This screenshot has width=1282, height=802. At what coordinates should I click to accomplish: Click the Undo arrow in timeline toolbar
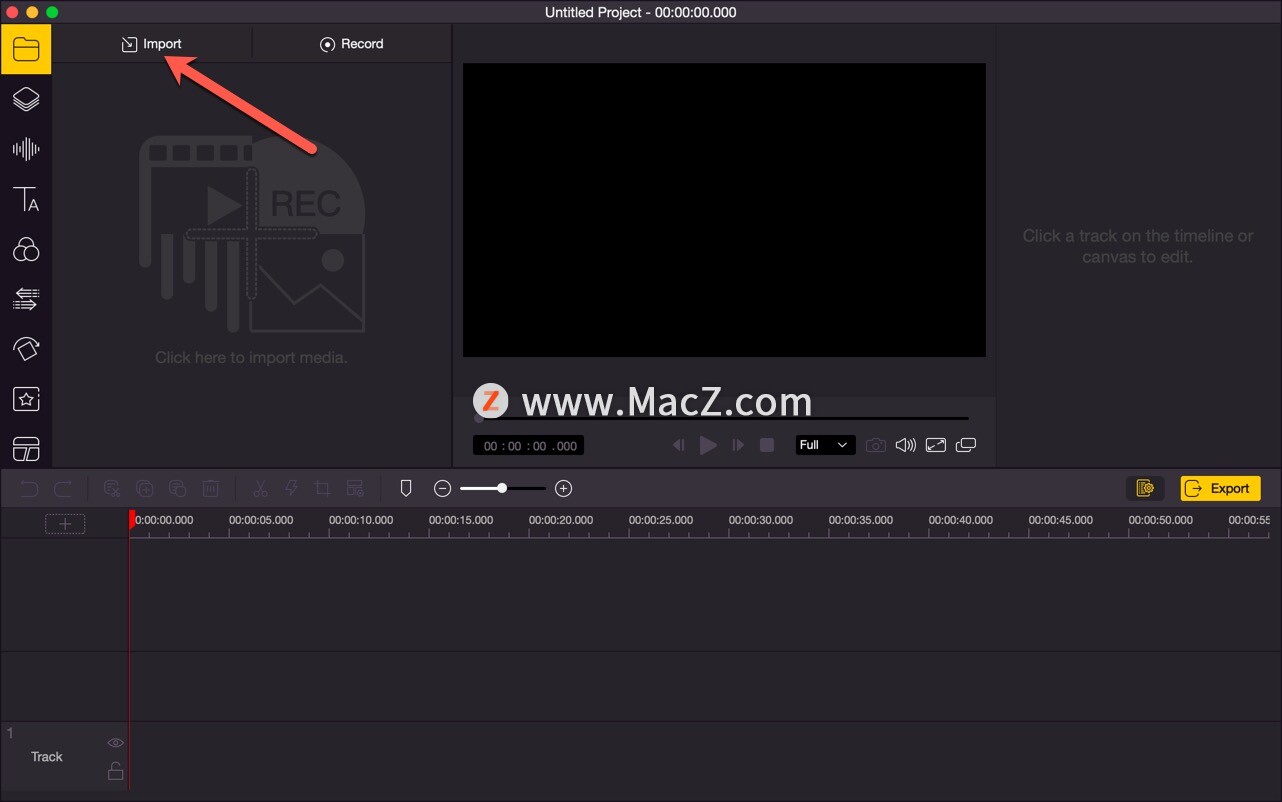[x=30, y=488]
